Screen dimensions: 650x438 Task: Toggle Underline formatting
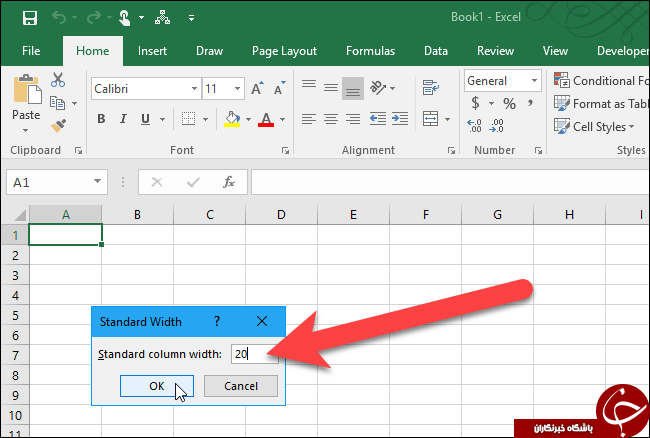[x=146, y=119]
